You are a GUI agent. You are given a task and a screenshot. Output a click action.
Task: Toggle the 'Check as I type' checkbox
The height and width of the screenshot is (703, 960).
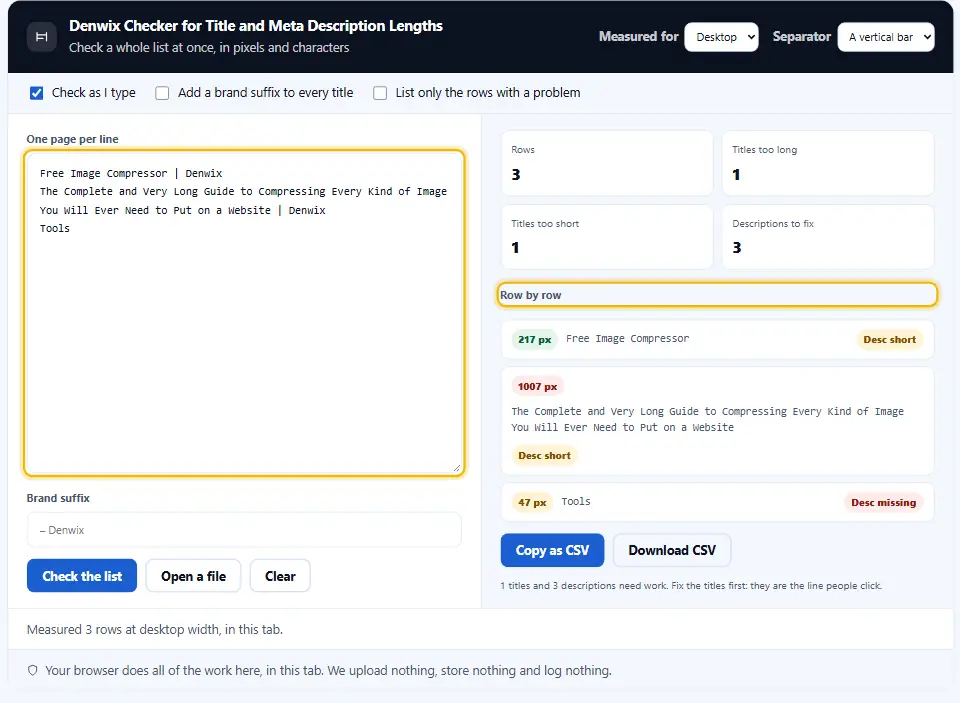coord(37,93)
